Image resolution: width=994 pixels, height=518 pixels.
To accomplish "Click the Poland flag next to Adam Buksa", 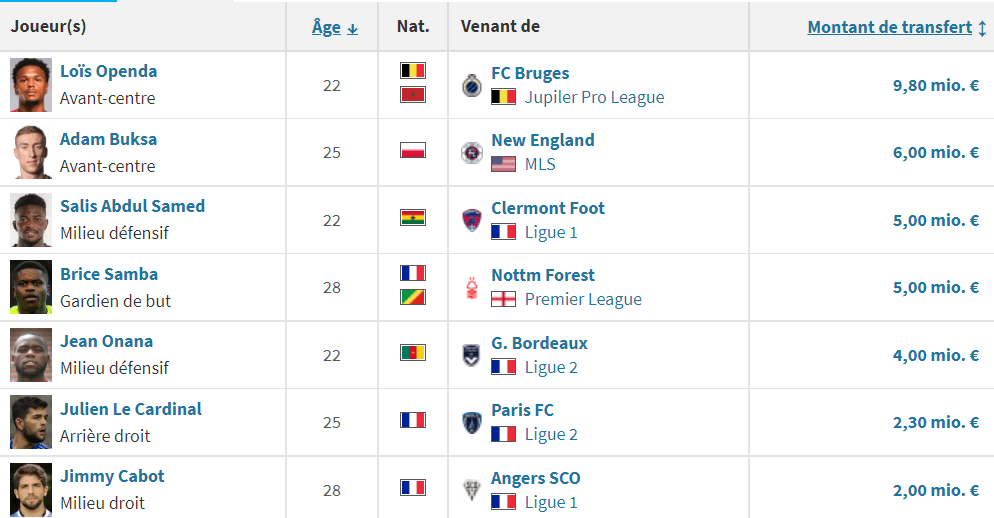I will [413, 150].
